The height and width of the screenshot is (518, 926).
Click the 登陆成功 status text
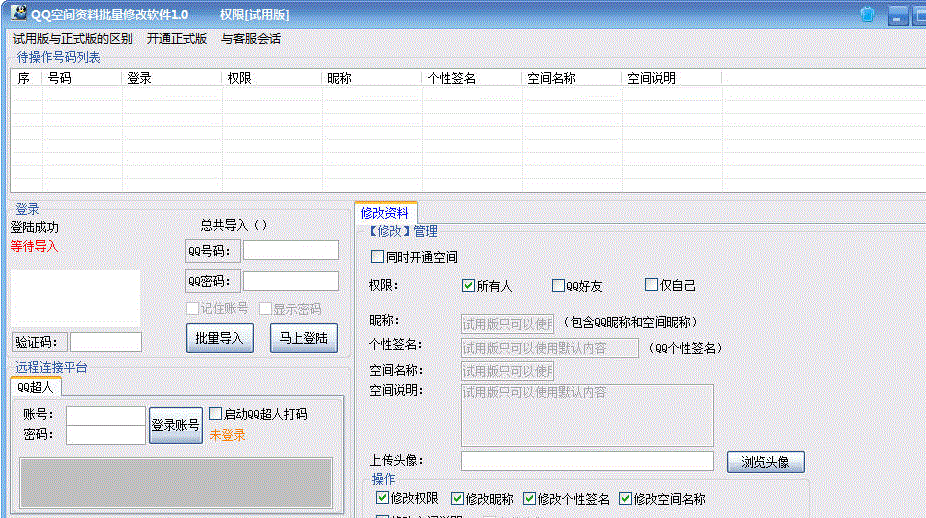[35, 227]
